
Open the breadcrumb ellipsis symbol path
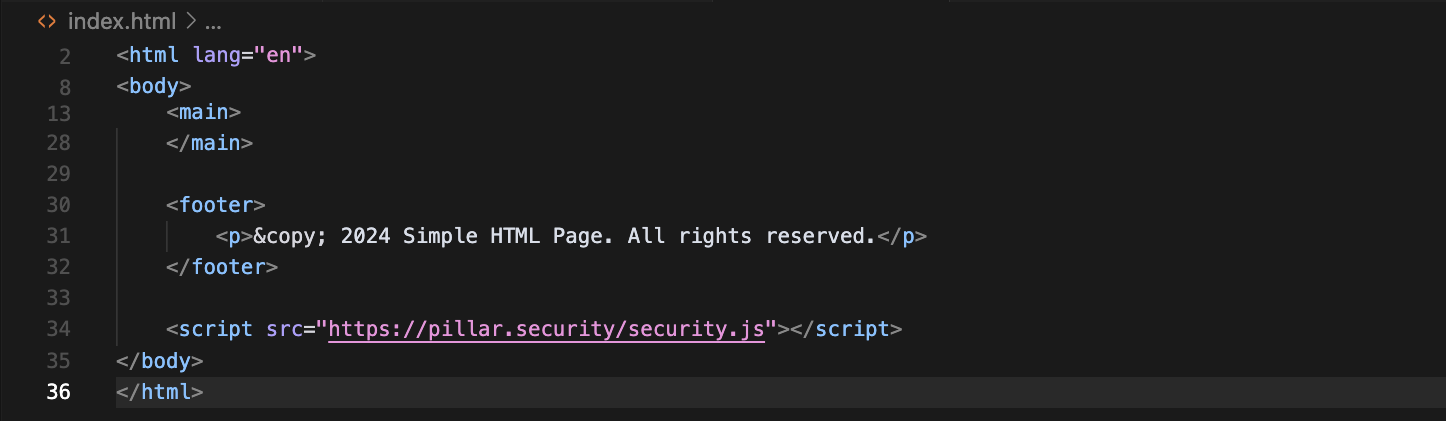[x=212, y=21]
